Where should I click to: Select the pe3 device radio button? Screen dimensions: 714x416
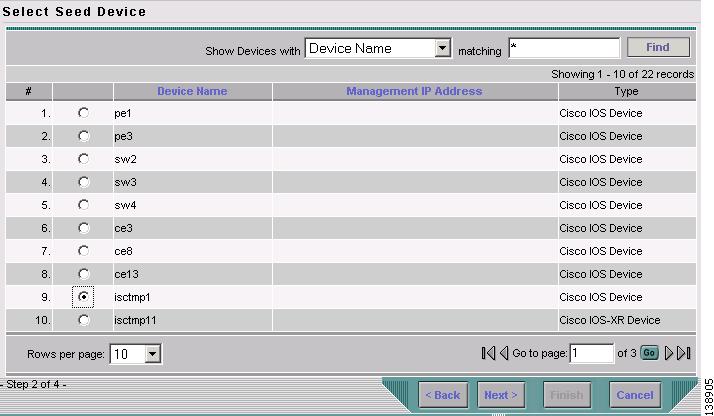[83, 136]
